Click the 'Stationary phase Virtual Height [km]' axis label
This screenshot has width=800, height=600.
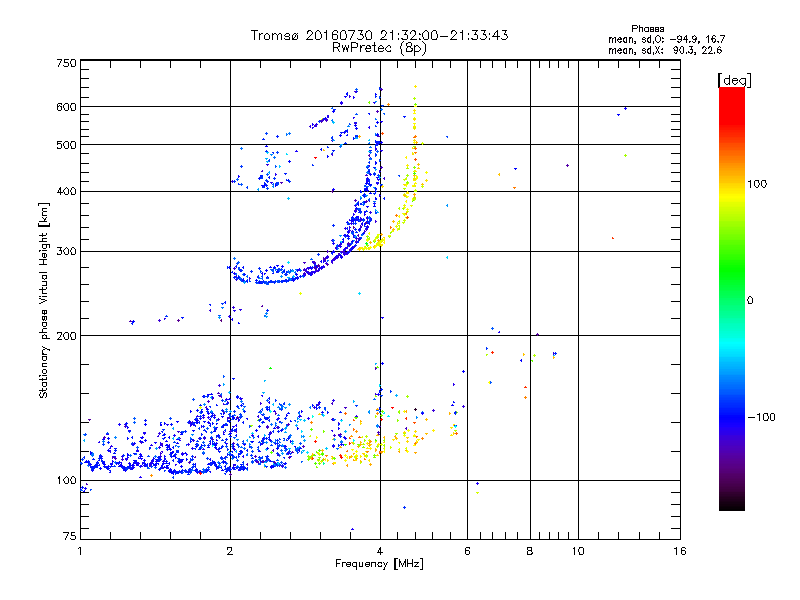click(x=44, y=300)
